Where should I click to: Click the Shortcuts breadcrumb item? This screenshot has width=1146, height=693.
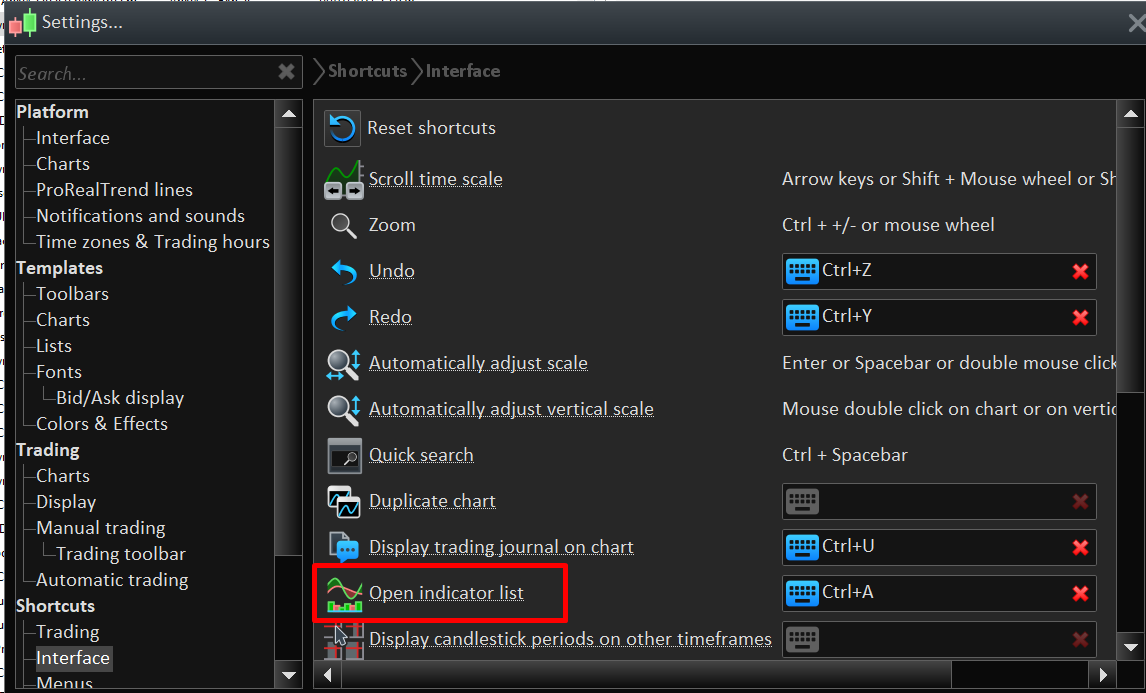click(x=367, y=71)
